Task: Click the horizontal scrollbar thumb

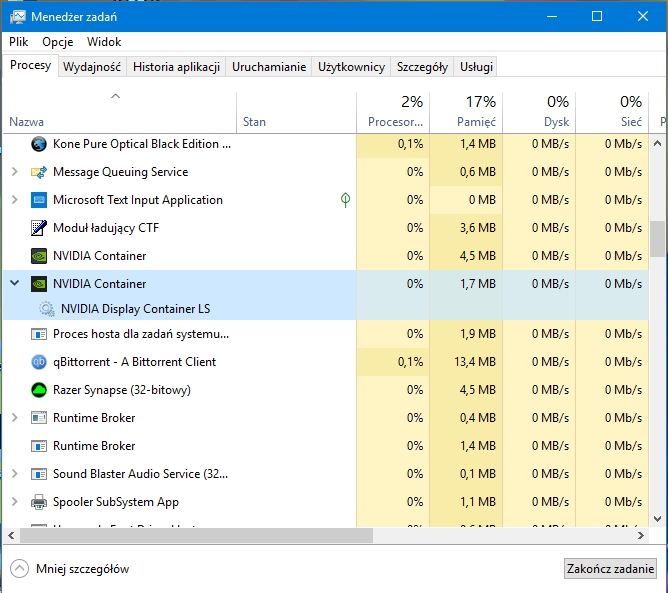Action: 196,535
